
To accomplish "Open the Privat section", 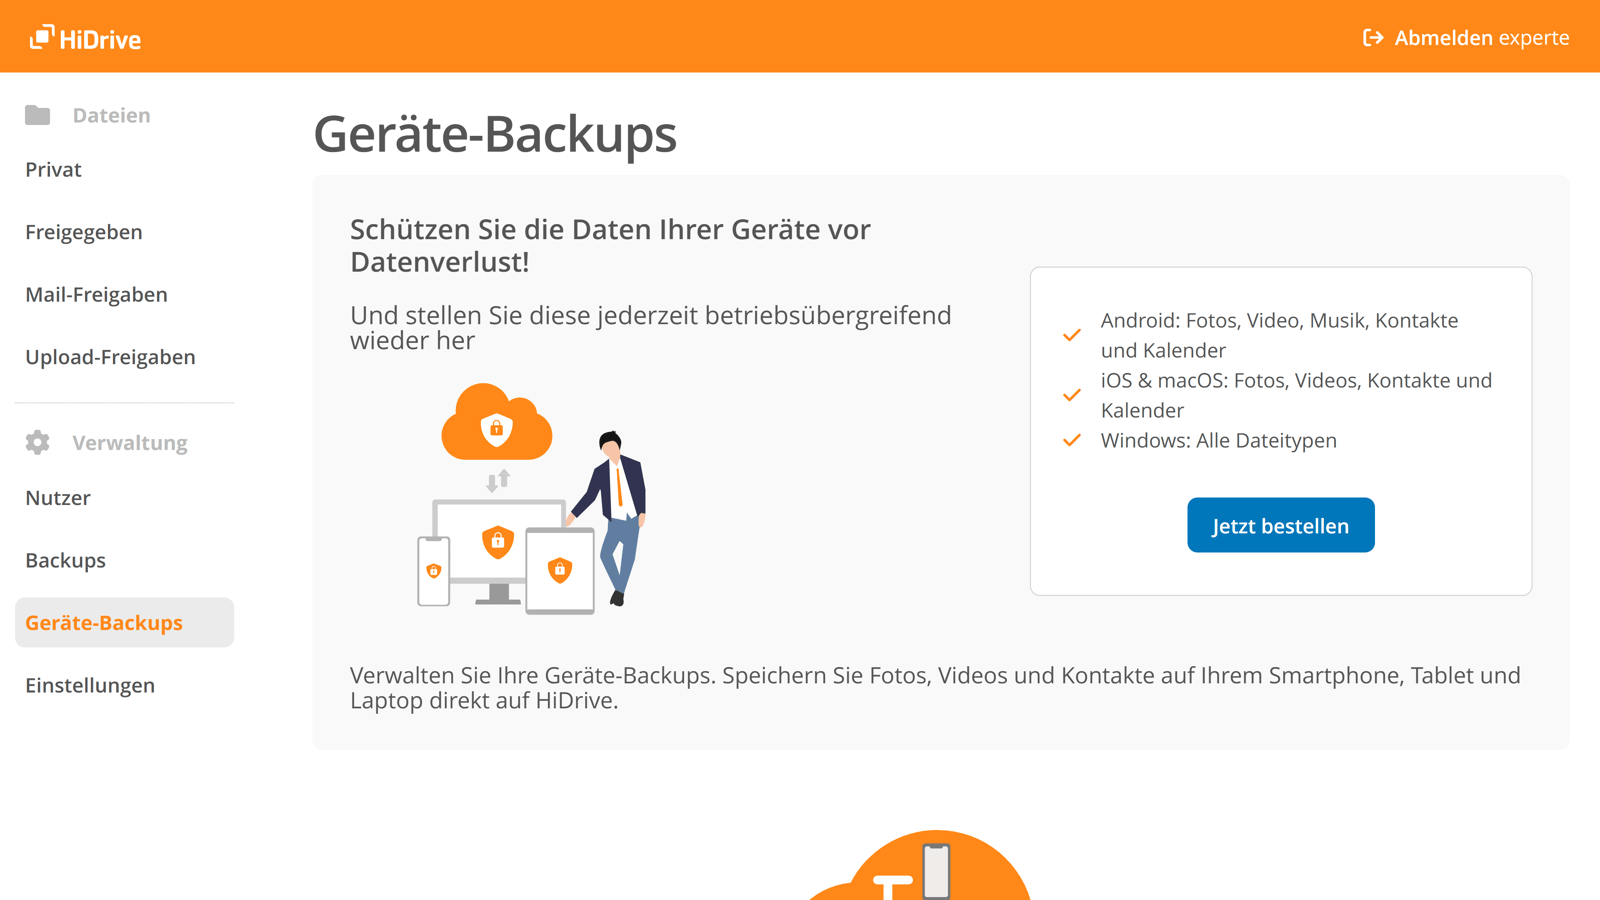I will click(53, 169).
